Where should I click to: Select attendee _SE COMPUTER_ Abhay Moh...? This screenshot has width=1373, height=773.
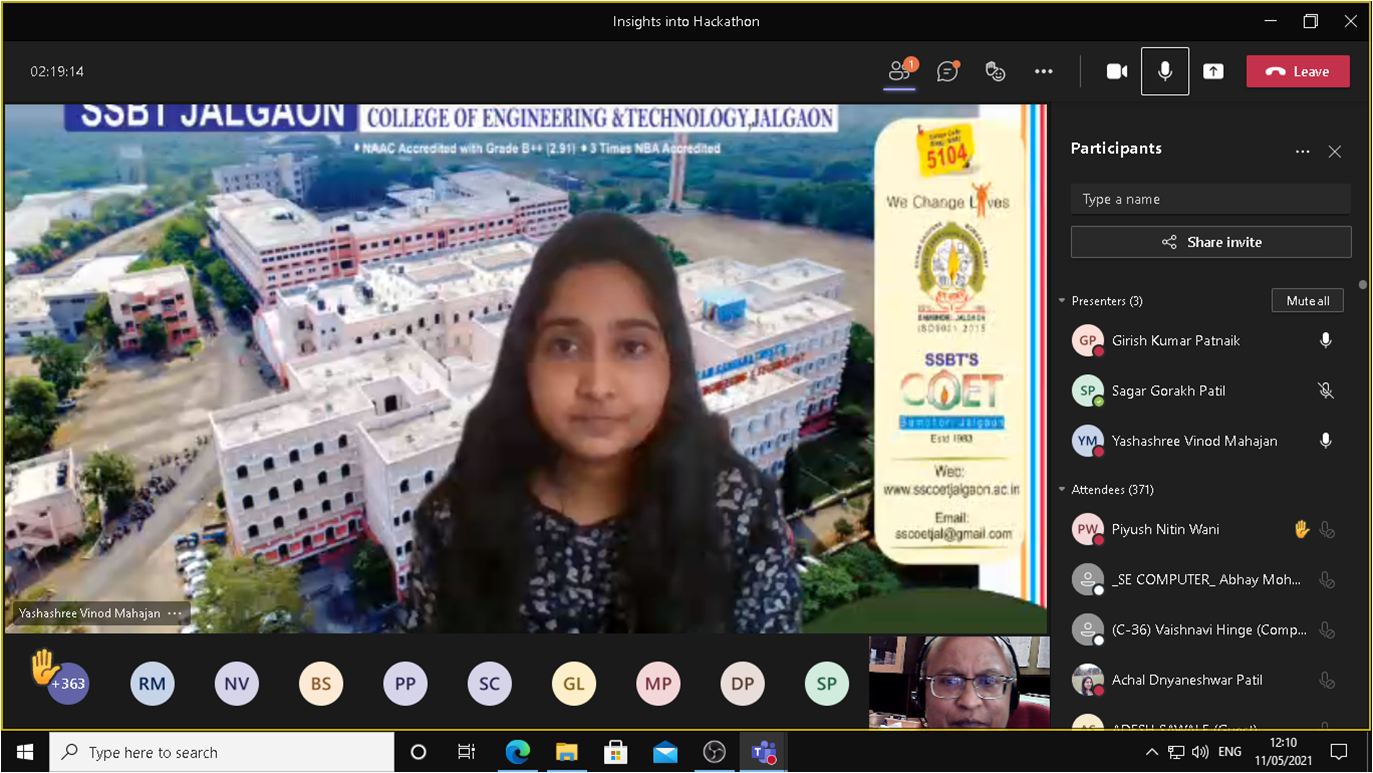[1206, 580]
